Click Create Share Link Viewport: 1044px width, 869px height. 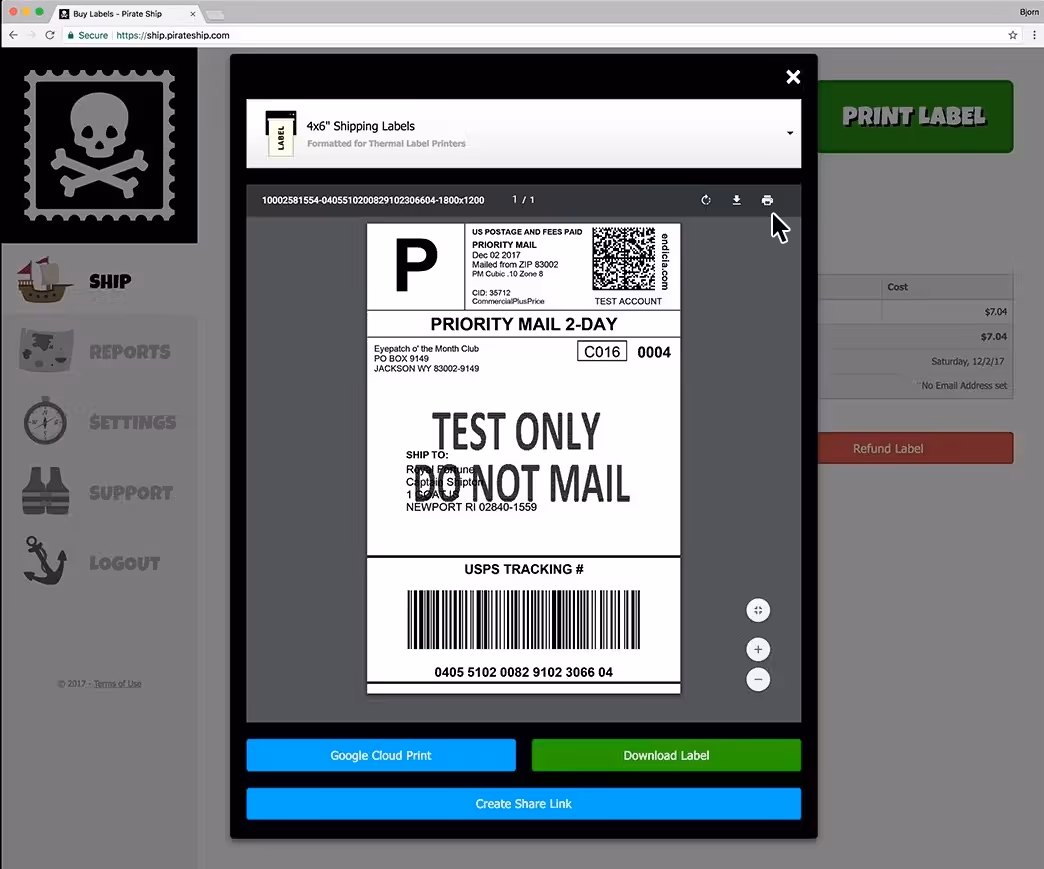point(523,804)
